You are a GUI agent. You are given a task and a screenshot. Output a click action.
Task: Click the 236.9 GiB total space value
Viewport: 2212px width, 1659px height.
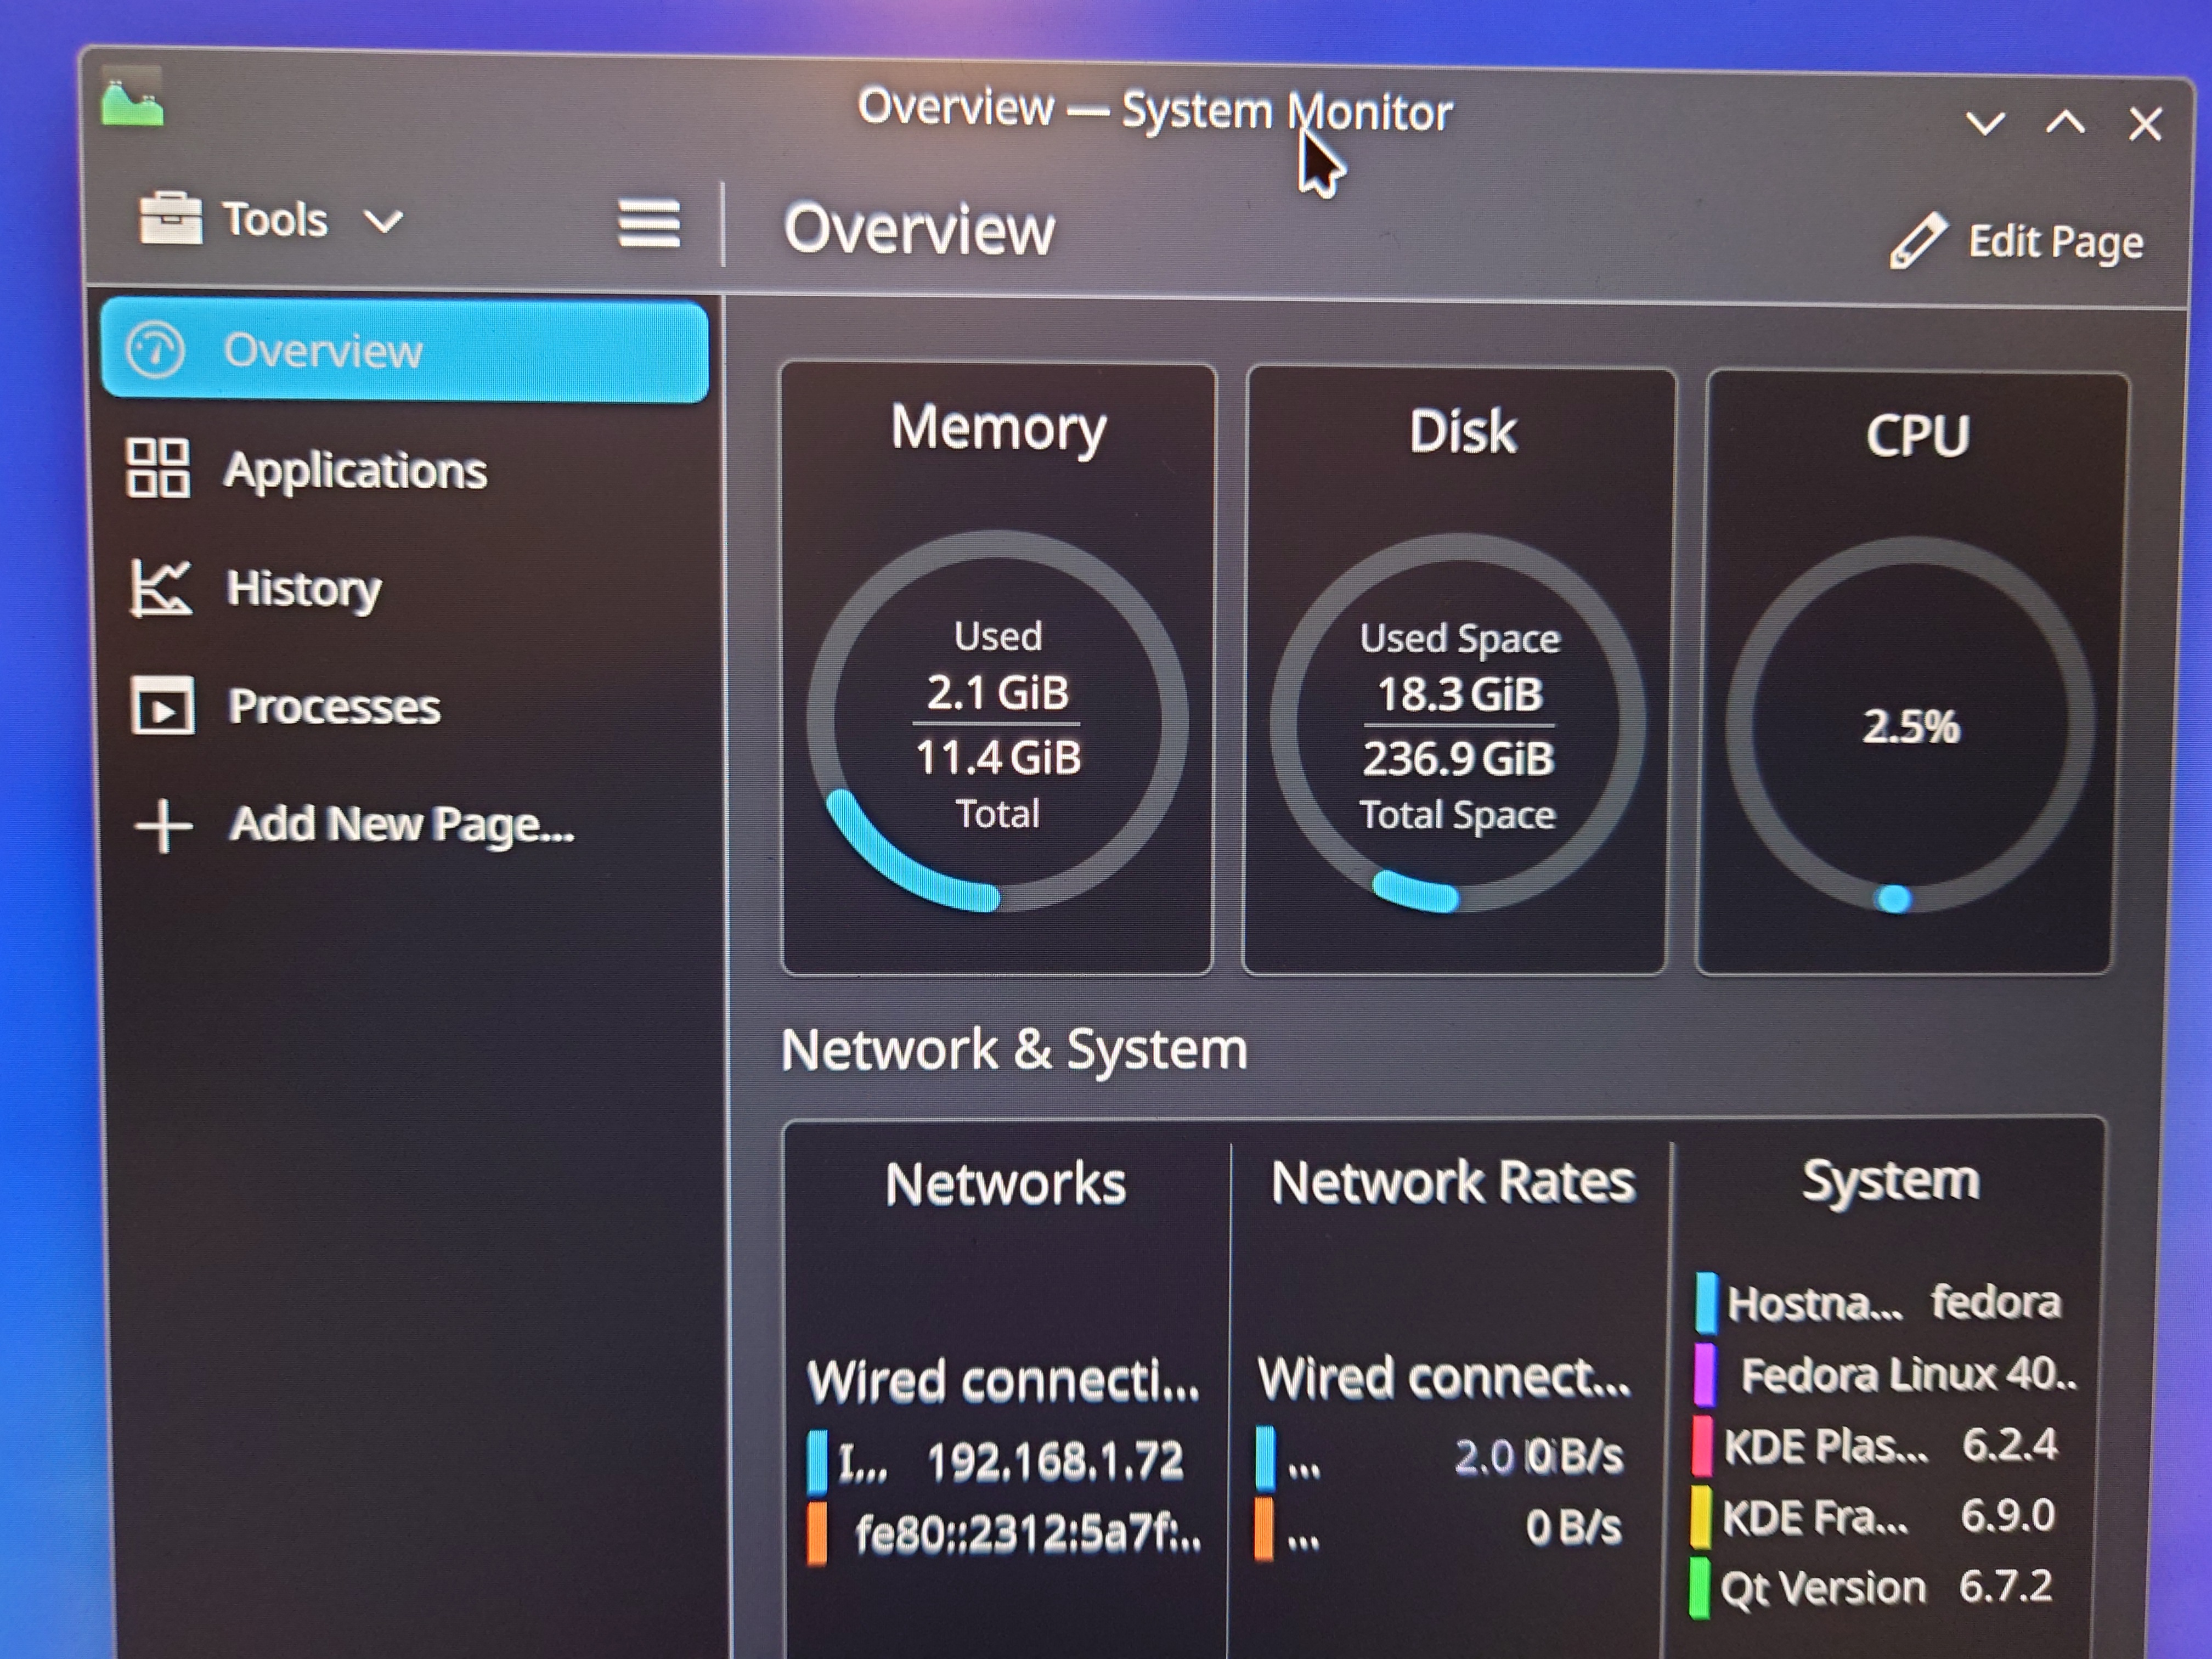pos(1458,758)
